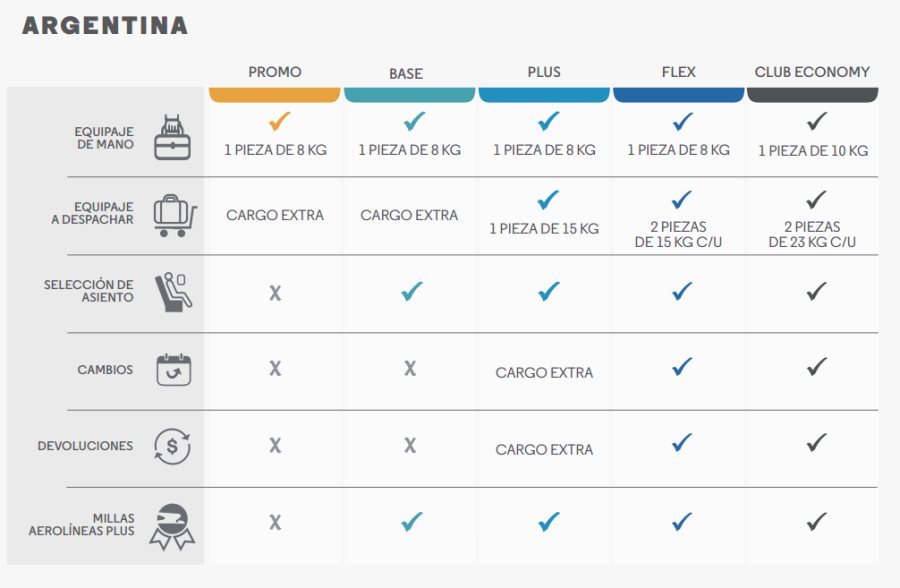This screenshot has width=900, height=588.
Task: Select the PROMO fare column header
Action: (274, 72)
